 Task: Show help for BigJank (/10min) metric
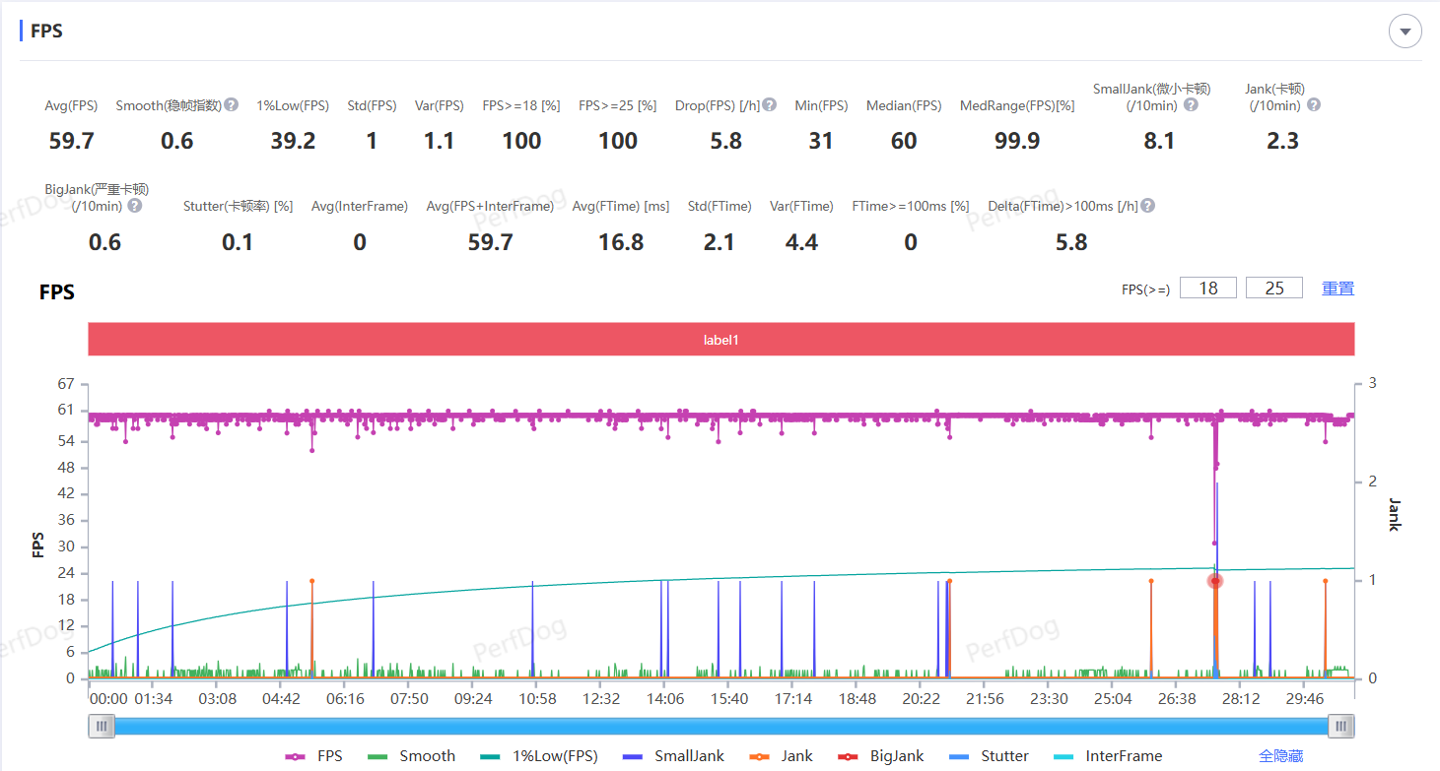click(135, 206)
